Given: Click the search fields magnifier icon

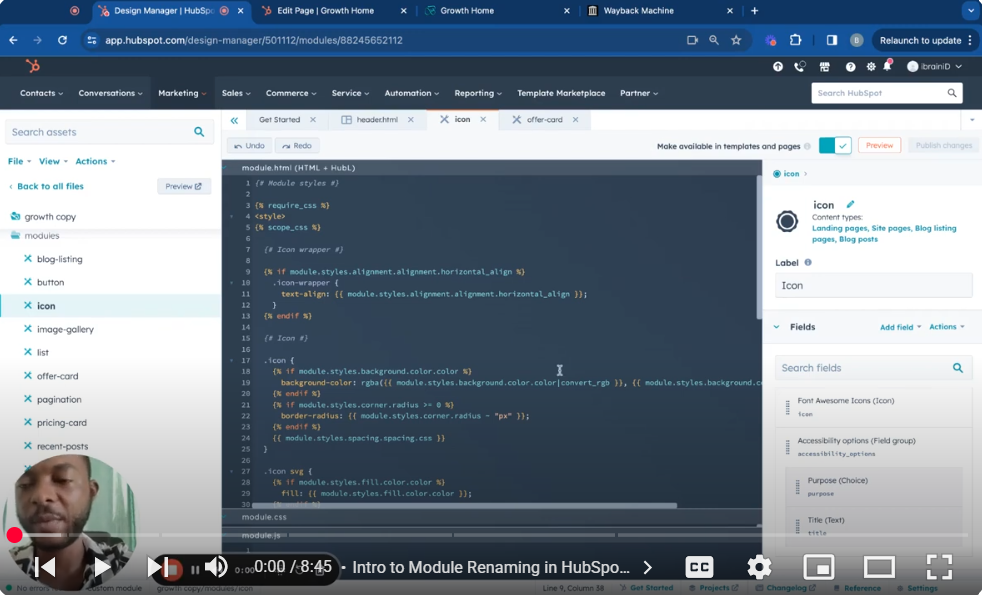Looking at the screenshot, I should (x=958, y=368).
